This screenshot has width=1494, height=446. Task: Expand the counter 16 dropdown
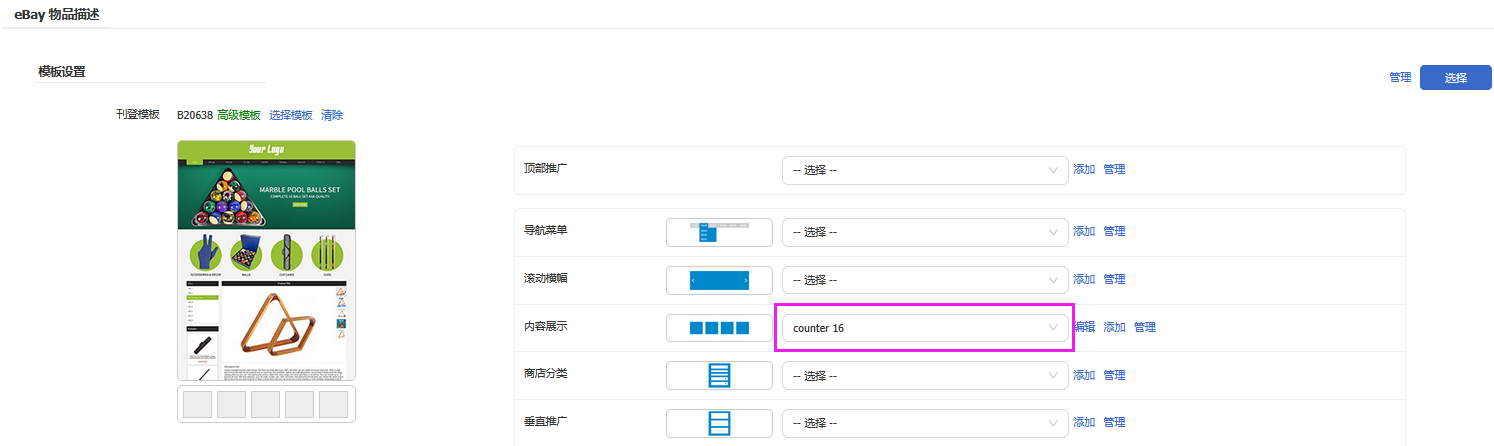point(925,328)
